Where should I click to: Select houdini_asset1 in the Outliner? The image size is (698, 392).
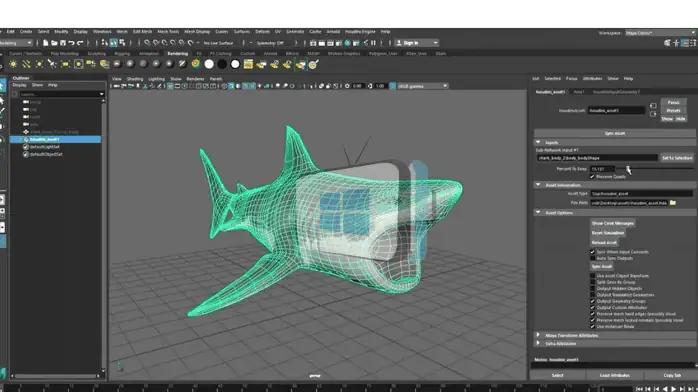point(56,139)
